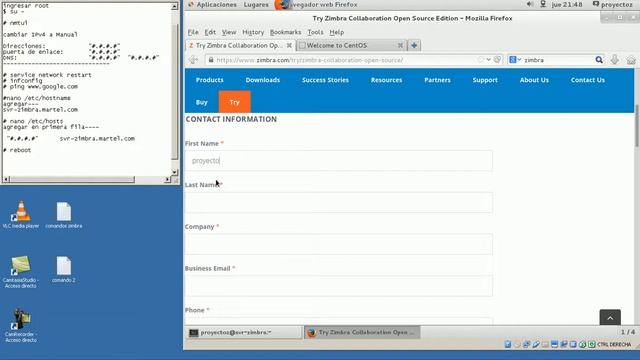The height and width of the screenshot is (360, 640).
Task: Open the History menu in Firefox
Action: 253,32
